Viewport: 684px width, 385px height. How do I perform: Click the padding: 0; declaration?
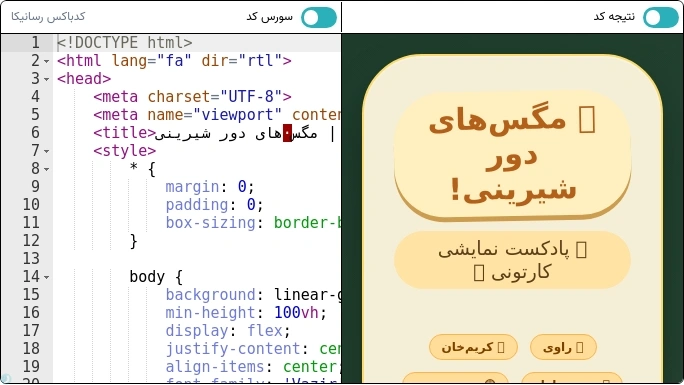tap(214, 204)
